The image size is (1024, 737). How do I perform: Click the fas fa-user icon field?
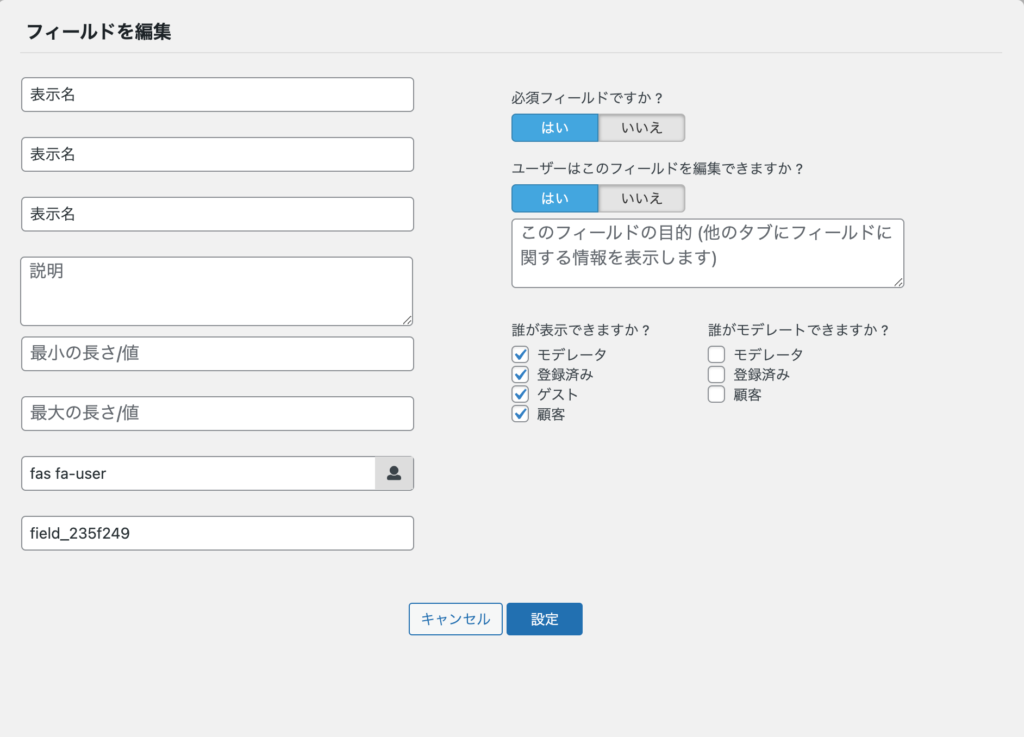[199, 473]
